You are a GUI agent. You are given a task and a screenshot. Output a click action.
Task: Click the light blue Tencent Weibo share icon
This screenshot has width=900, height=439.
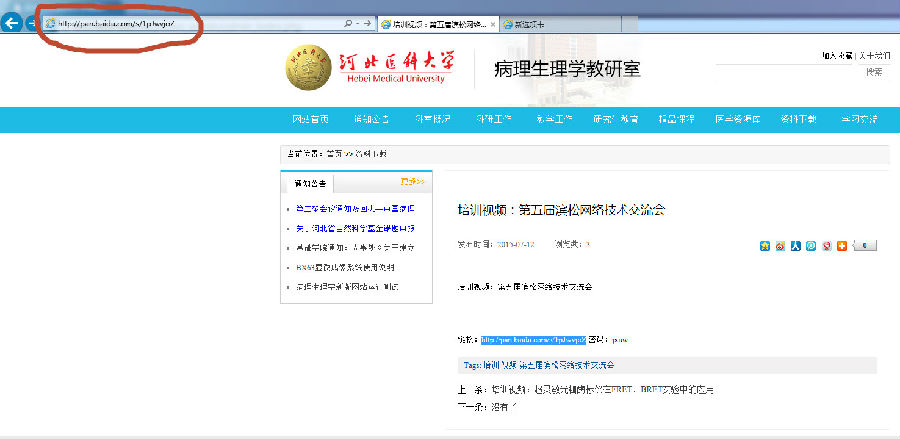(x=811, y=246)
